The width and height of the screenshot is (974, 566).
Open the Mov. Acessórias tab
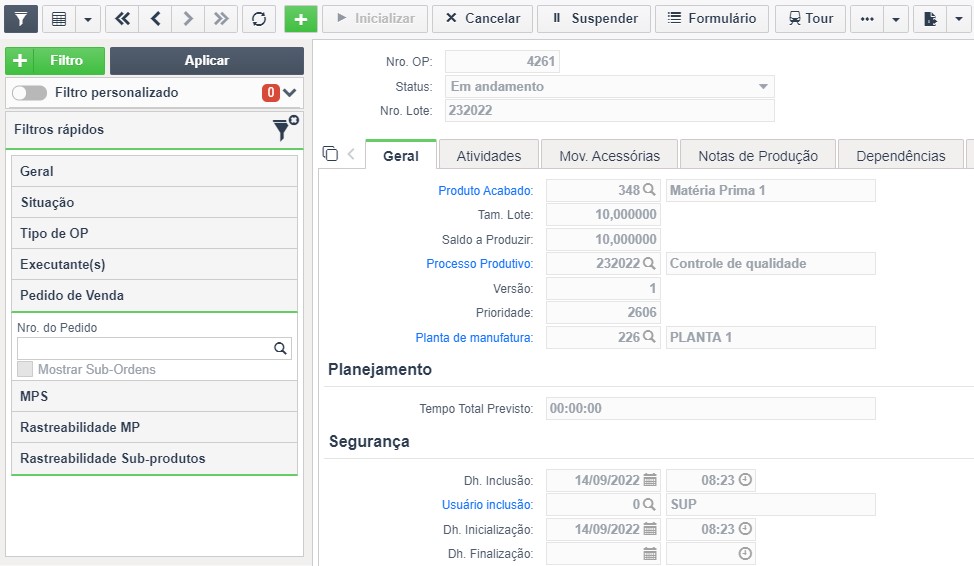[609, 156]
